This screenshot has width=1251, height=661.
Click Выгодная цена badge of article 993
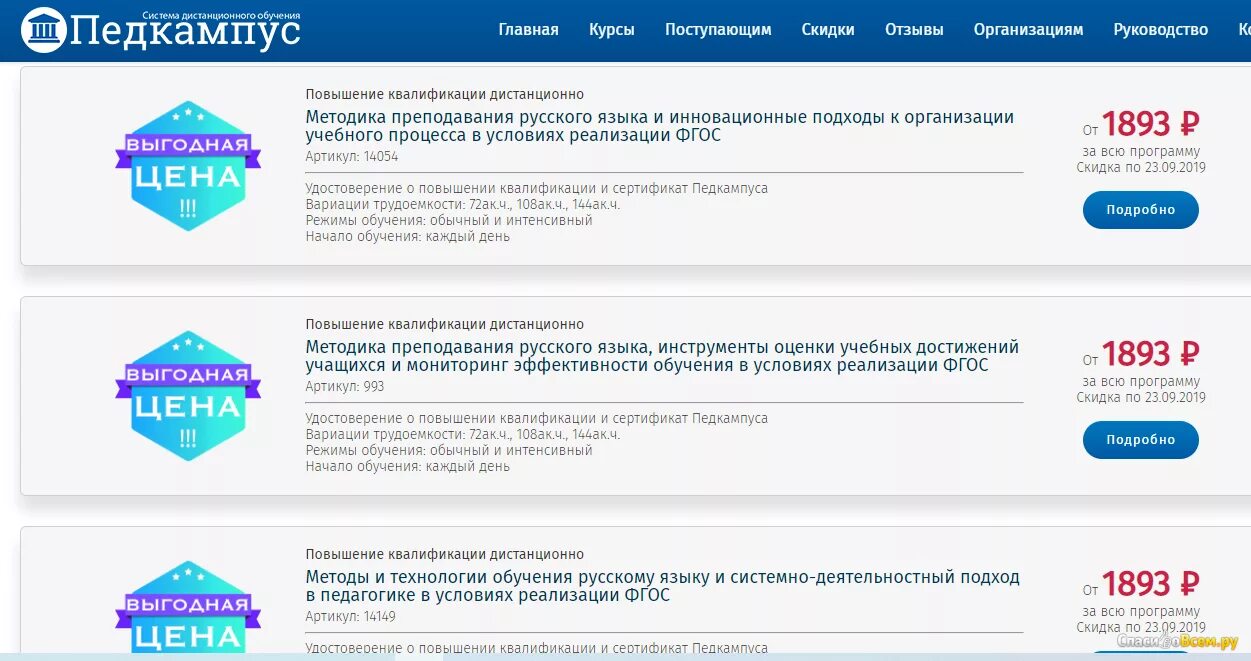coord(188,396)
